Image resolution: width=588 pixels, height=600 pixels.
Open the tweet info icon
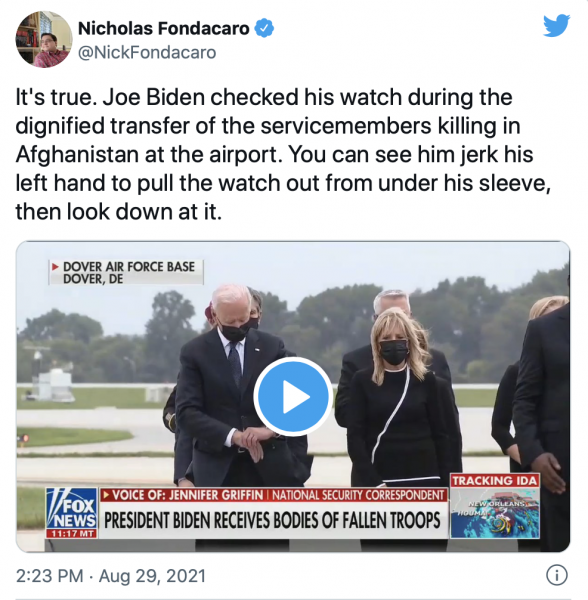(556, 575)
